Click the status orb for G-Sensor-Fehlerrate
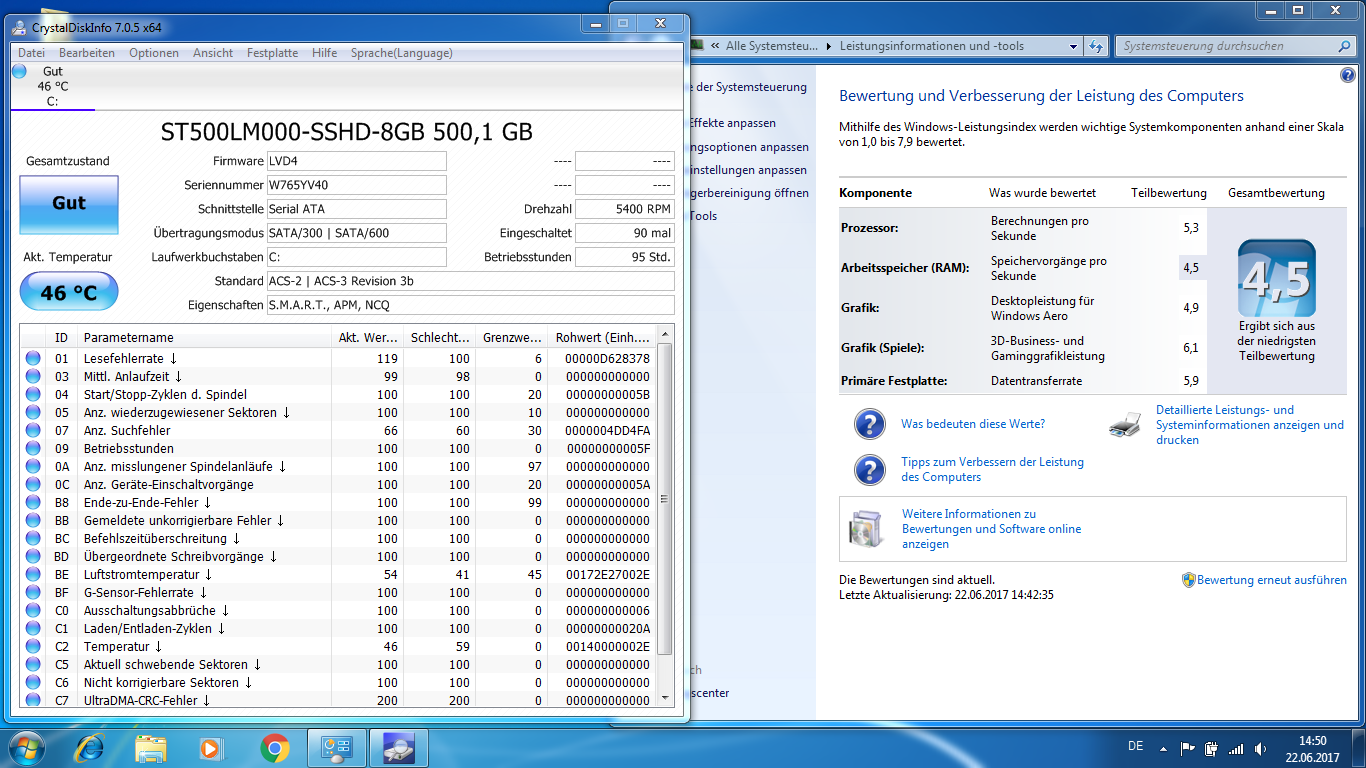The width and height of the screenshot is (1366, 768). [33, 592]
